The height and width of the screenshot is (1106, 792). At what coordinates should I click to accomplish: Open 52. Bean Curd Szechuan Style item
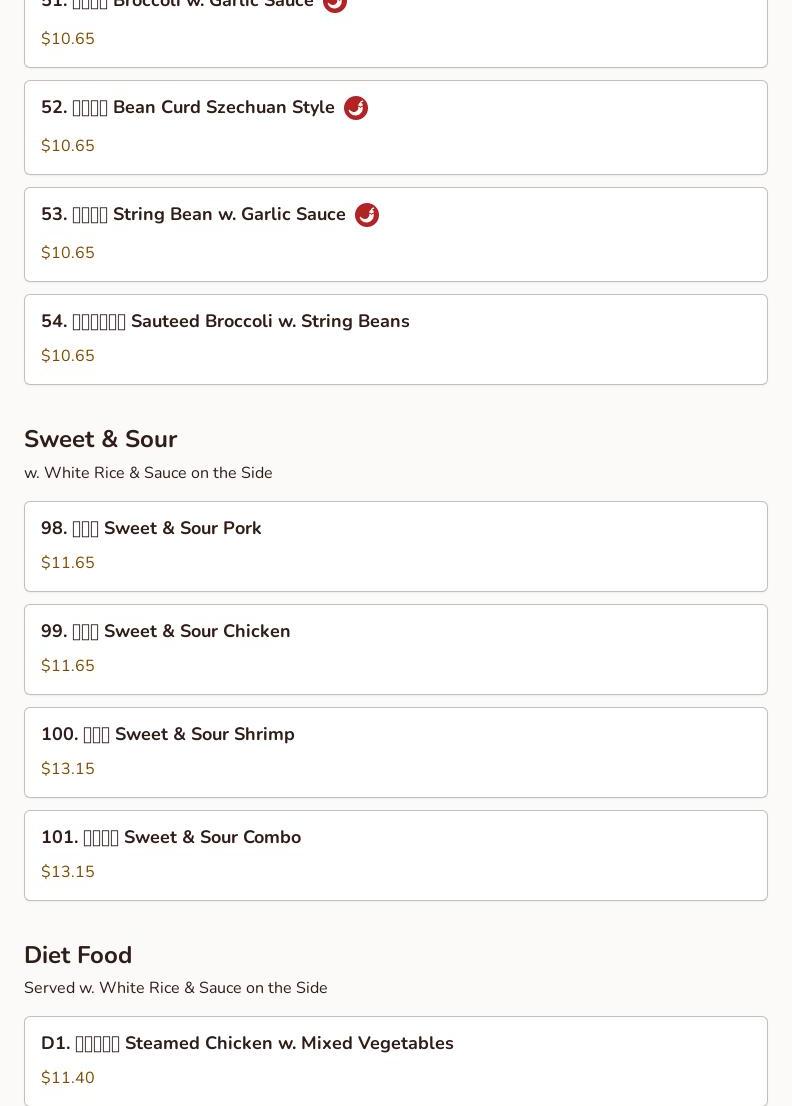pos(396,128)
